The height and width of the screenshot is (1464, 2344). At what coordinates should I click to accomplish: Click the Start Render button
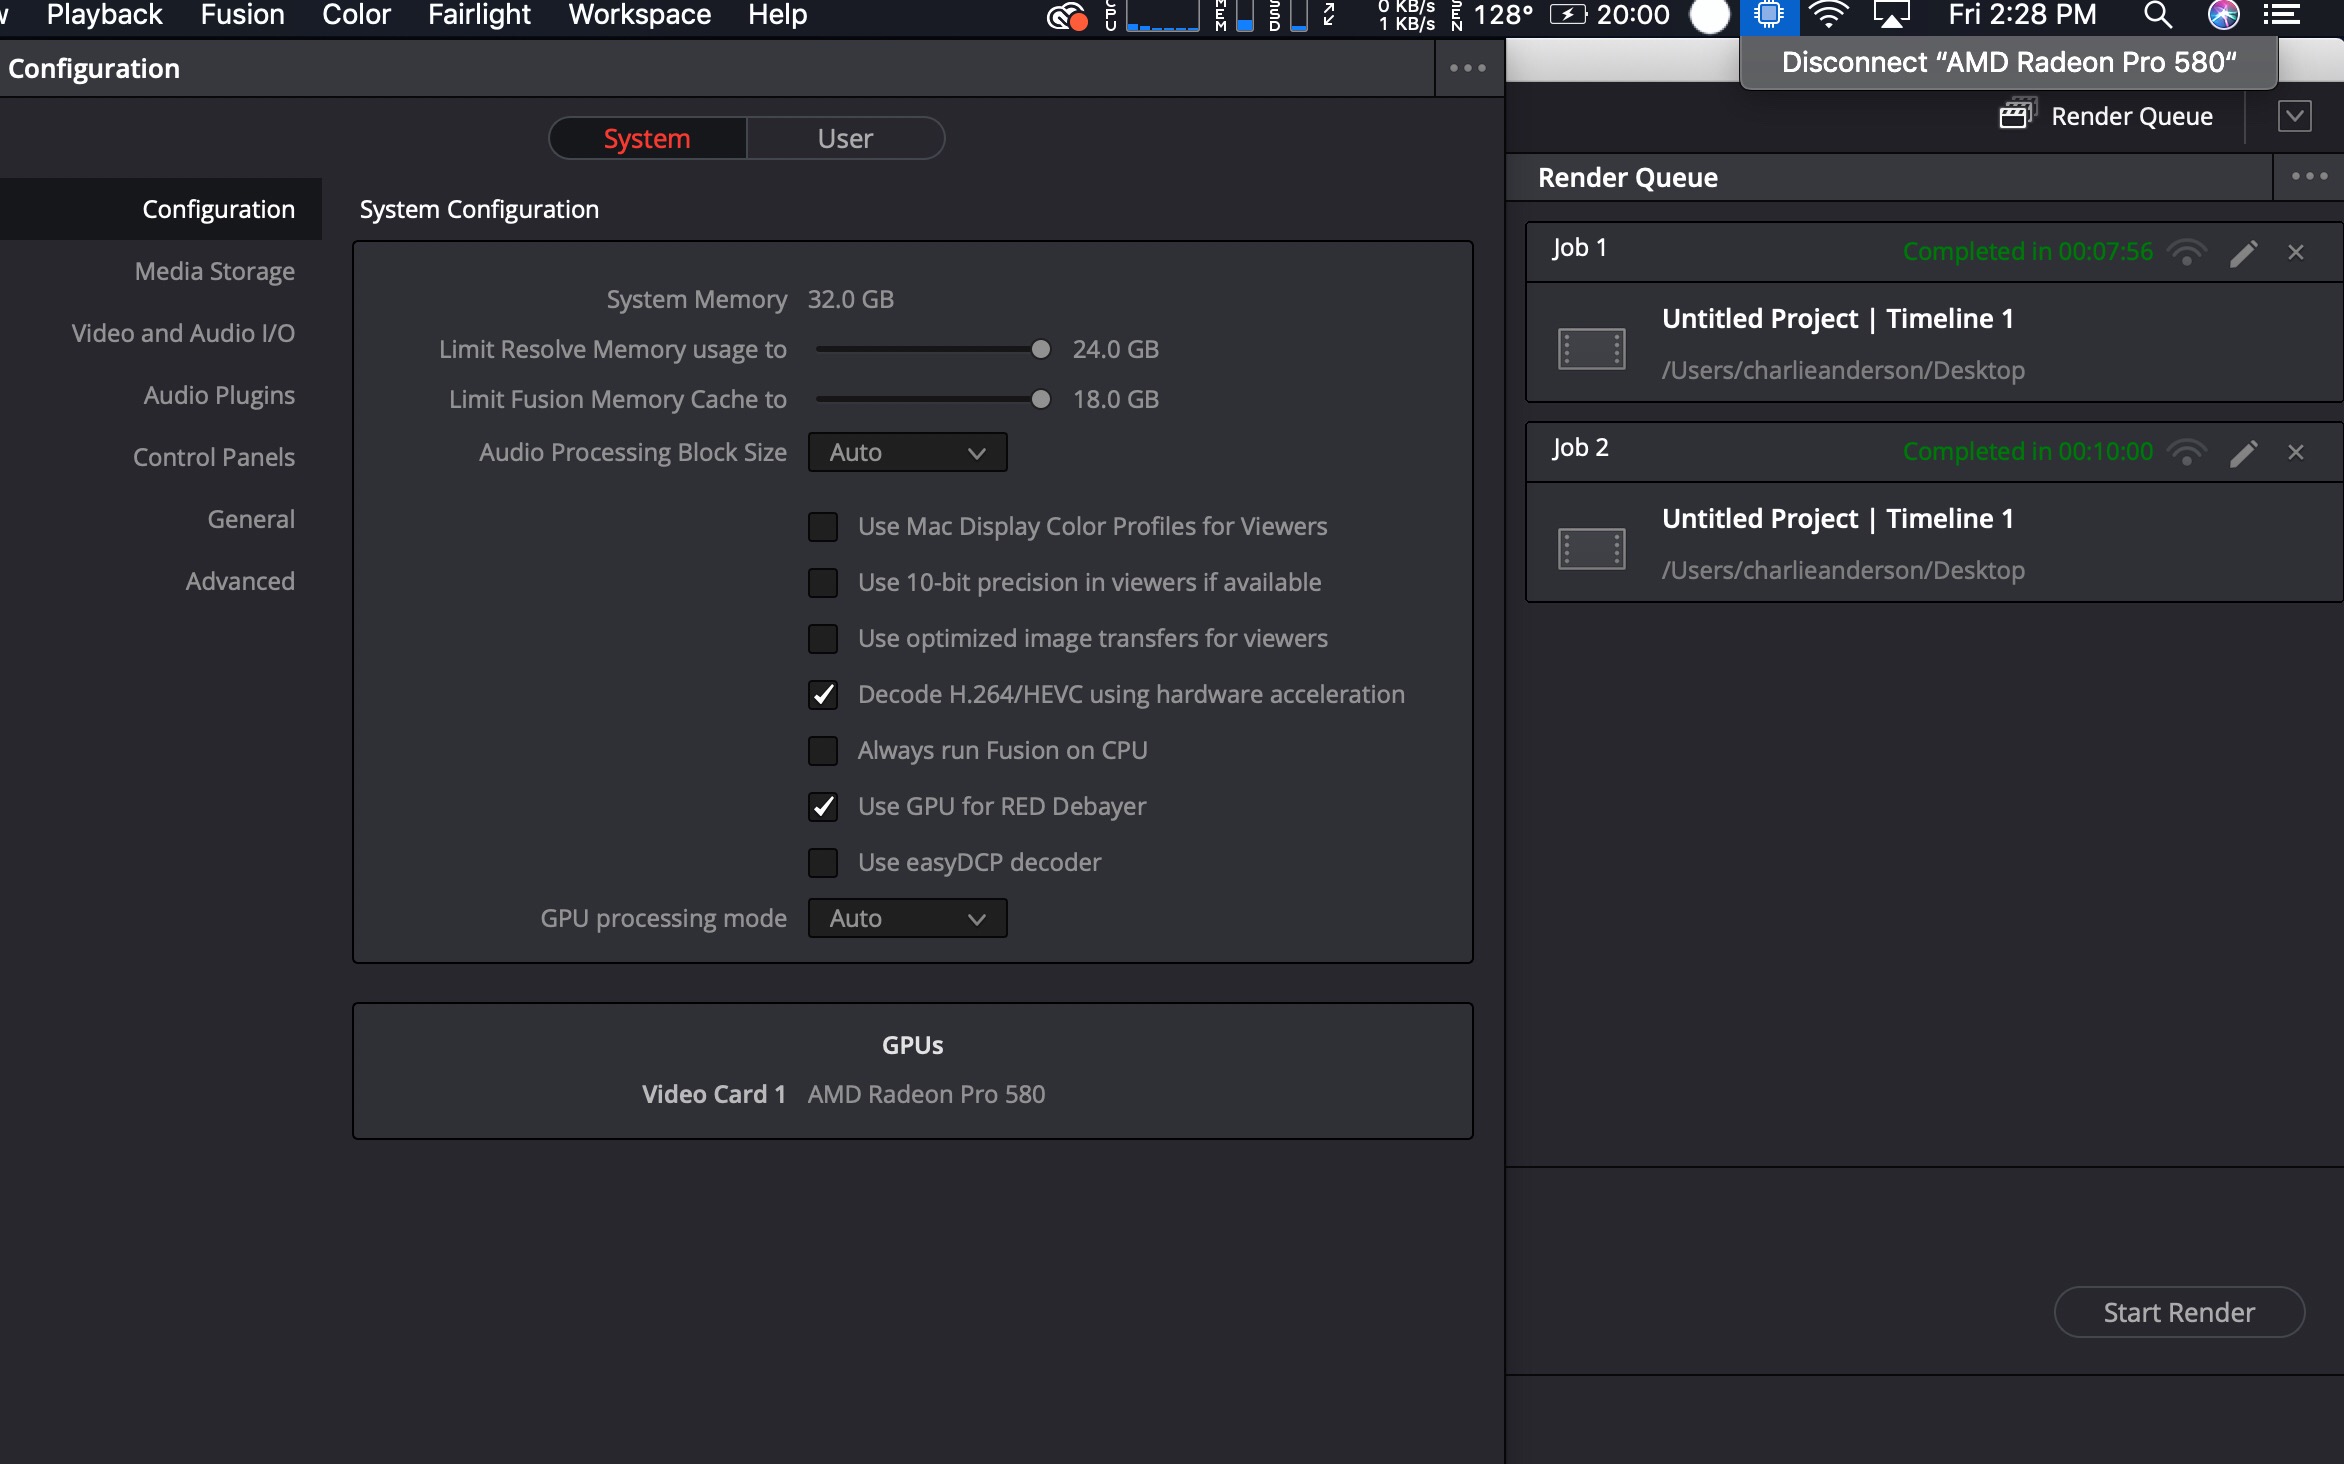[x=2178, y=1313]
